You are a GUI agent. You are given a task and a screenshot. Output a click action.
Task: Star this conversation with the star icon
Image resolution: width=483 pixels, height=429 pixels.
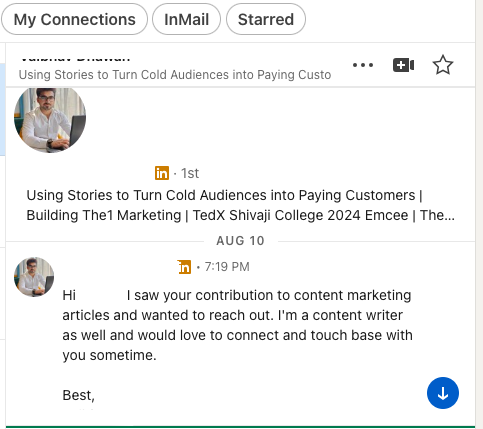pyautogui.click(x=443, y=65)
